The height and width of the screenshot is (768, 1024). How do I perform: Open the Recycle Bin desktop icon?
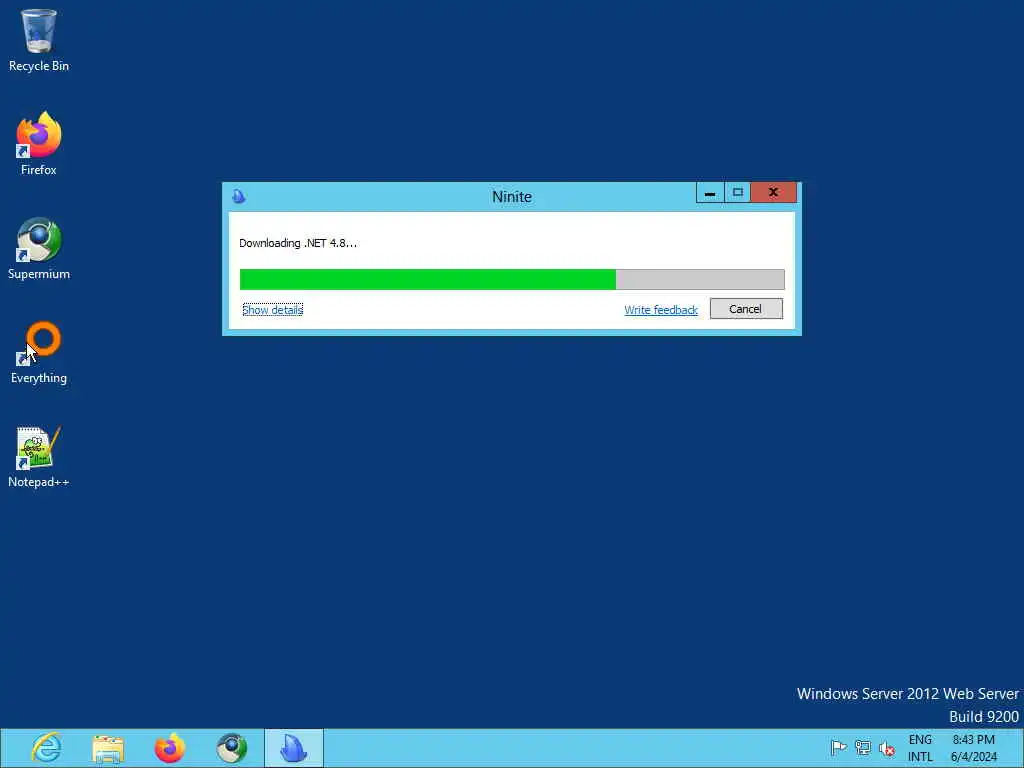(39, 39)
